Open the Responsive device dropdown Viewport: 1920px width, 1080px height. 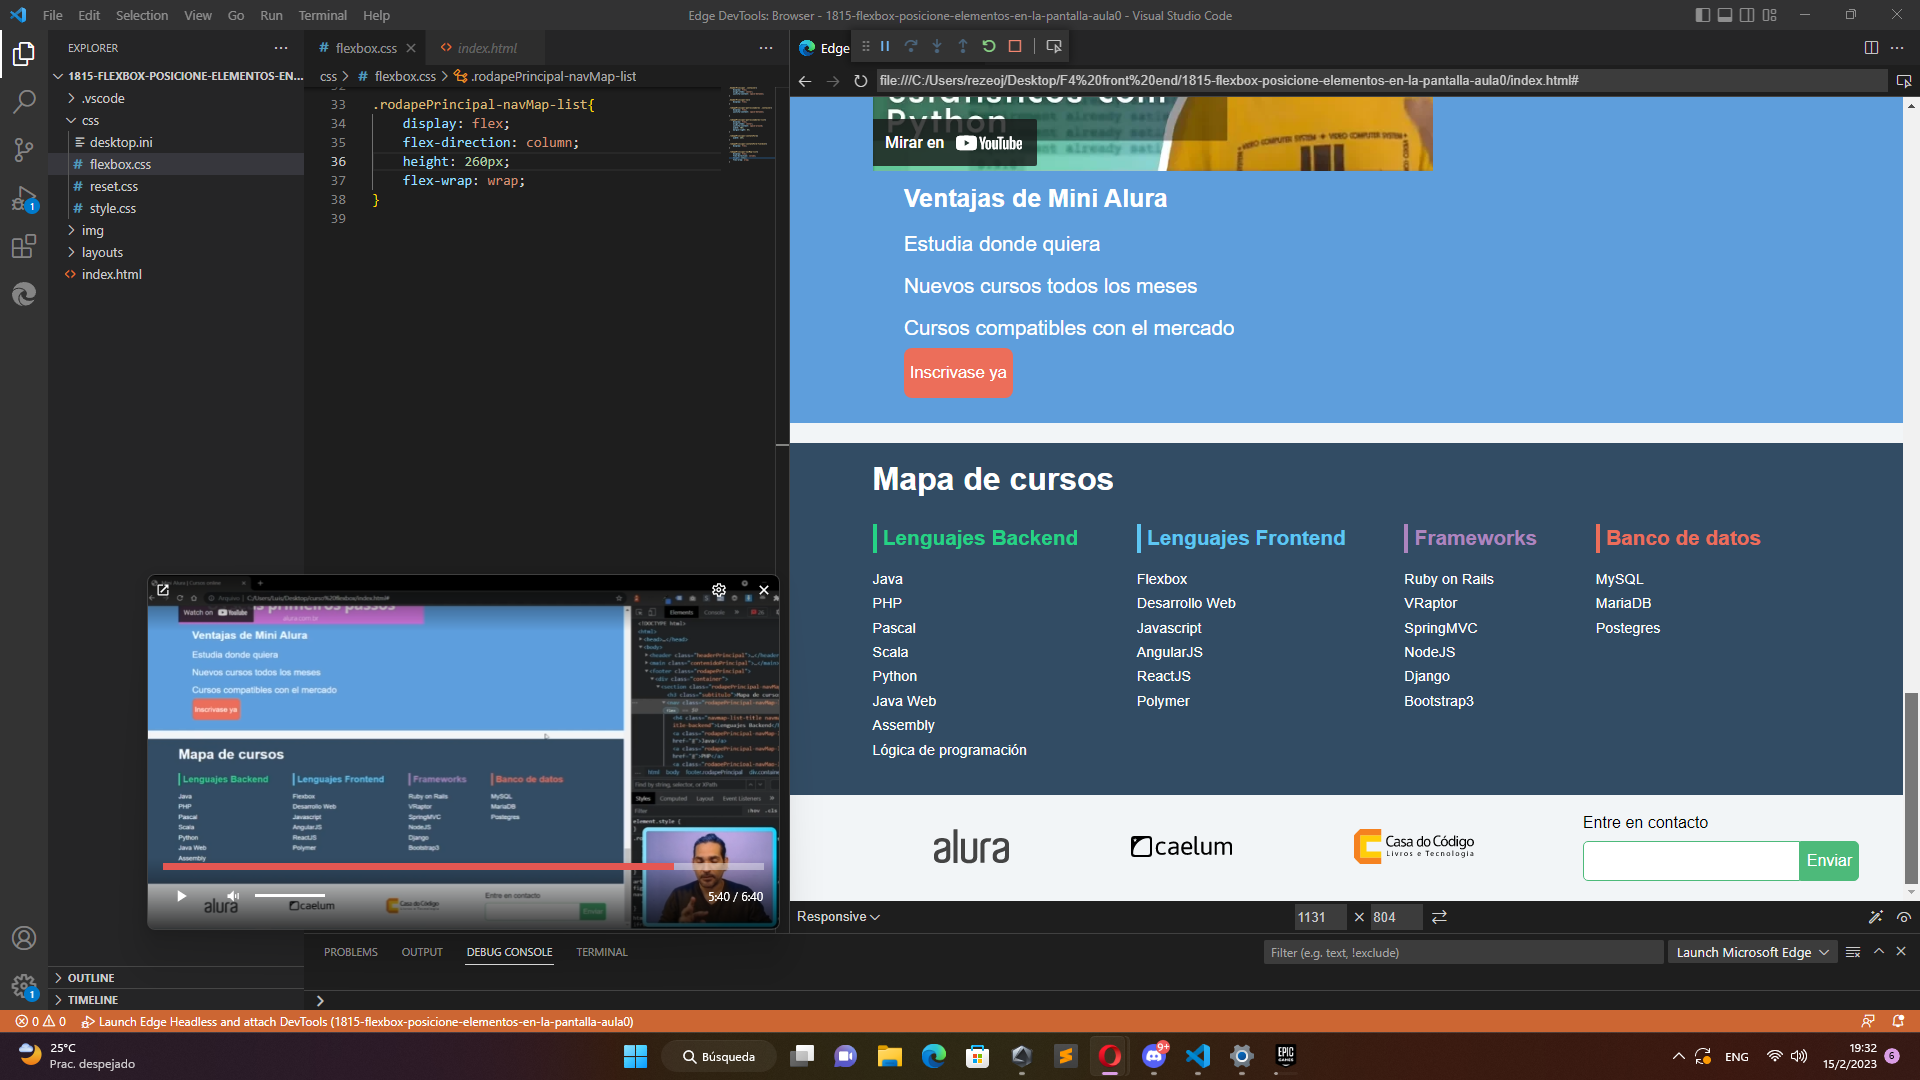pyautogui.click(x=838, y=917)
